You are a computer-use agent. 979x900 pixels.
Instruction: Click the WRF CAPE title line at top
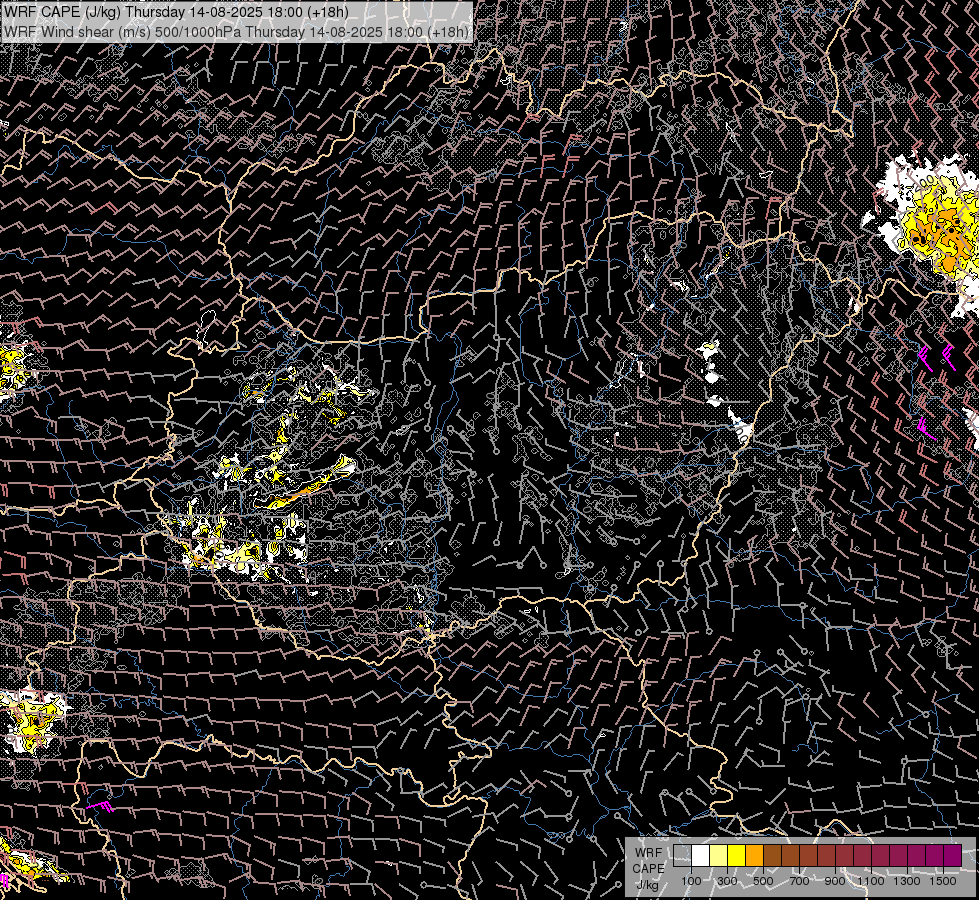pyautogui.click(x=176, y=12)
